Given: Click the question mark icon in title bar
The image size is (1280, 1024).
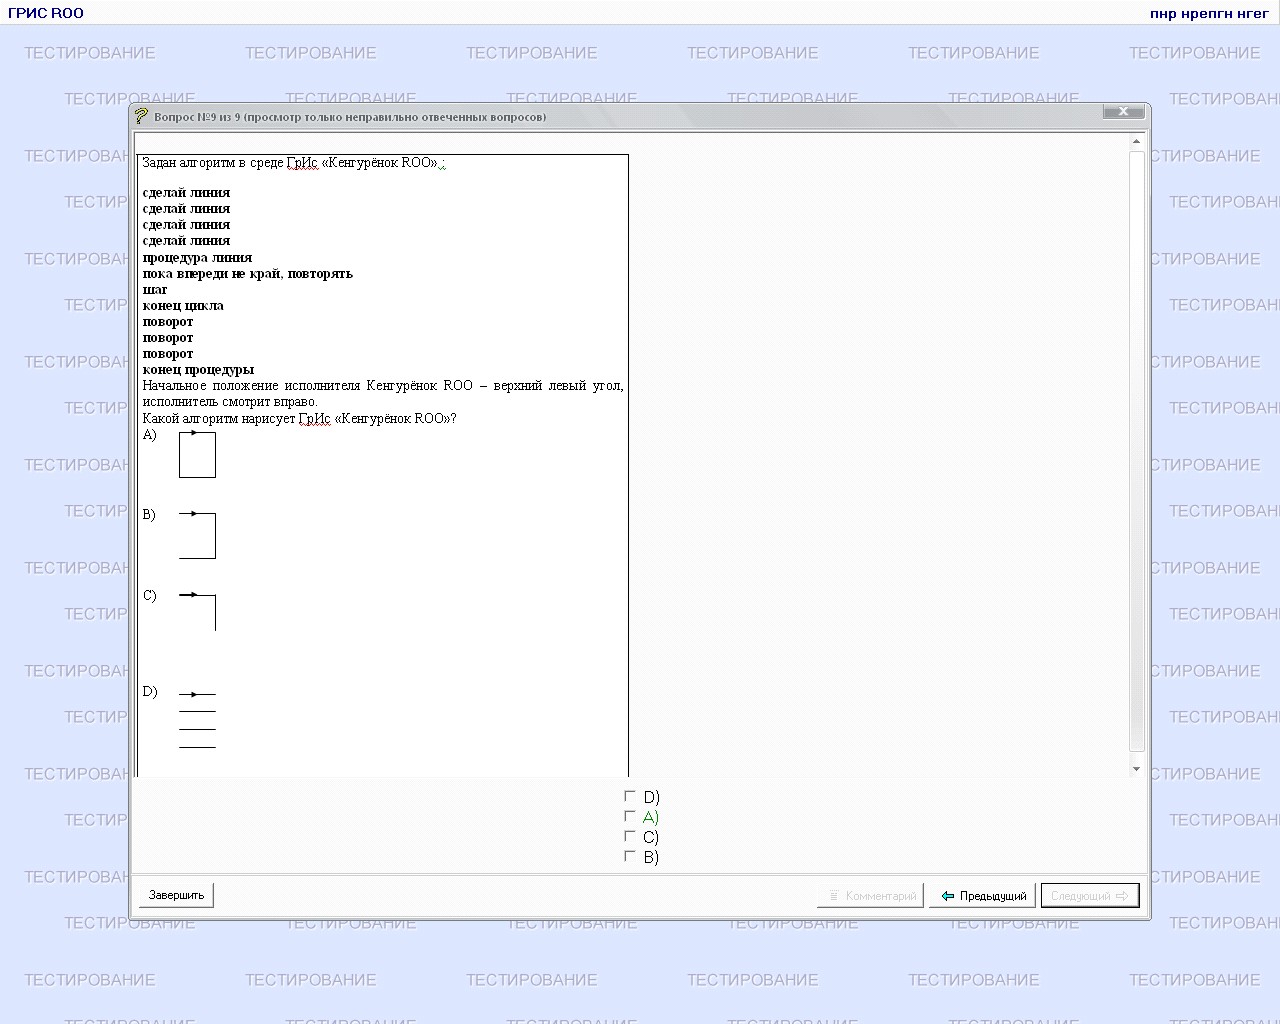Looking at the screenshot, I should pyautogui.click(x=141, y=117).
